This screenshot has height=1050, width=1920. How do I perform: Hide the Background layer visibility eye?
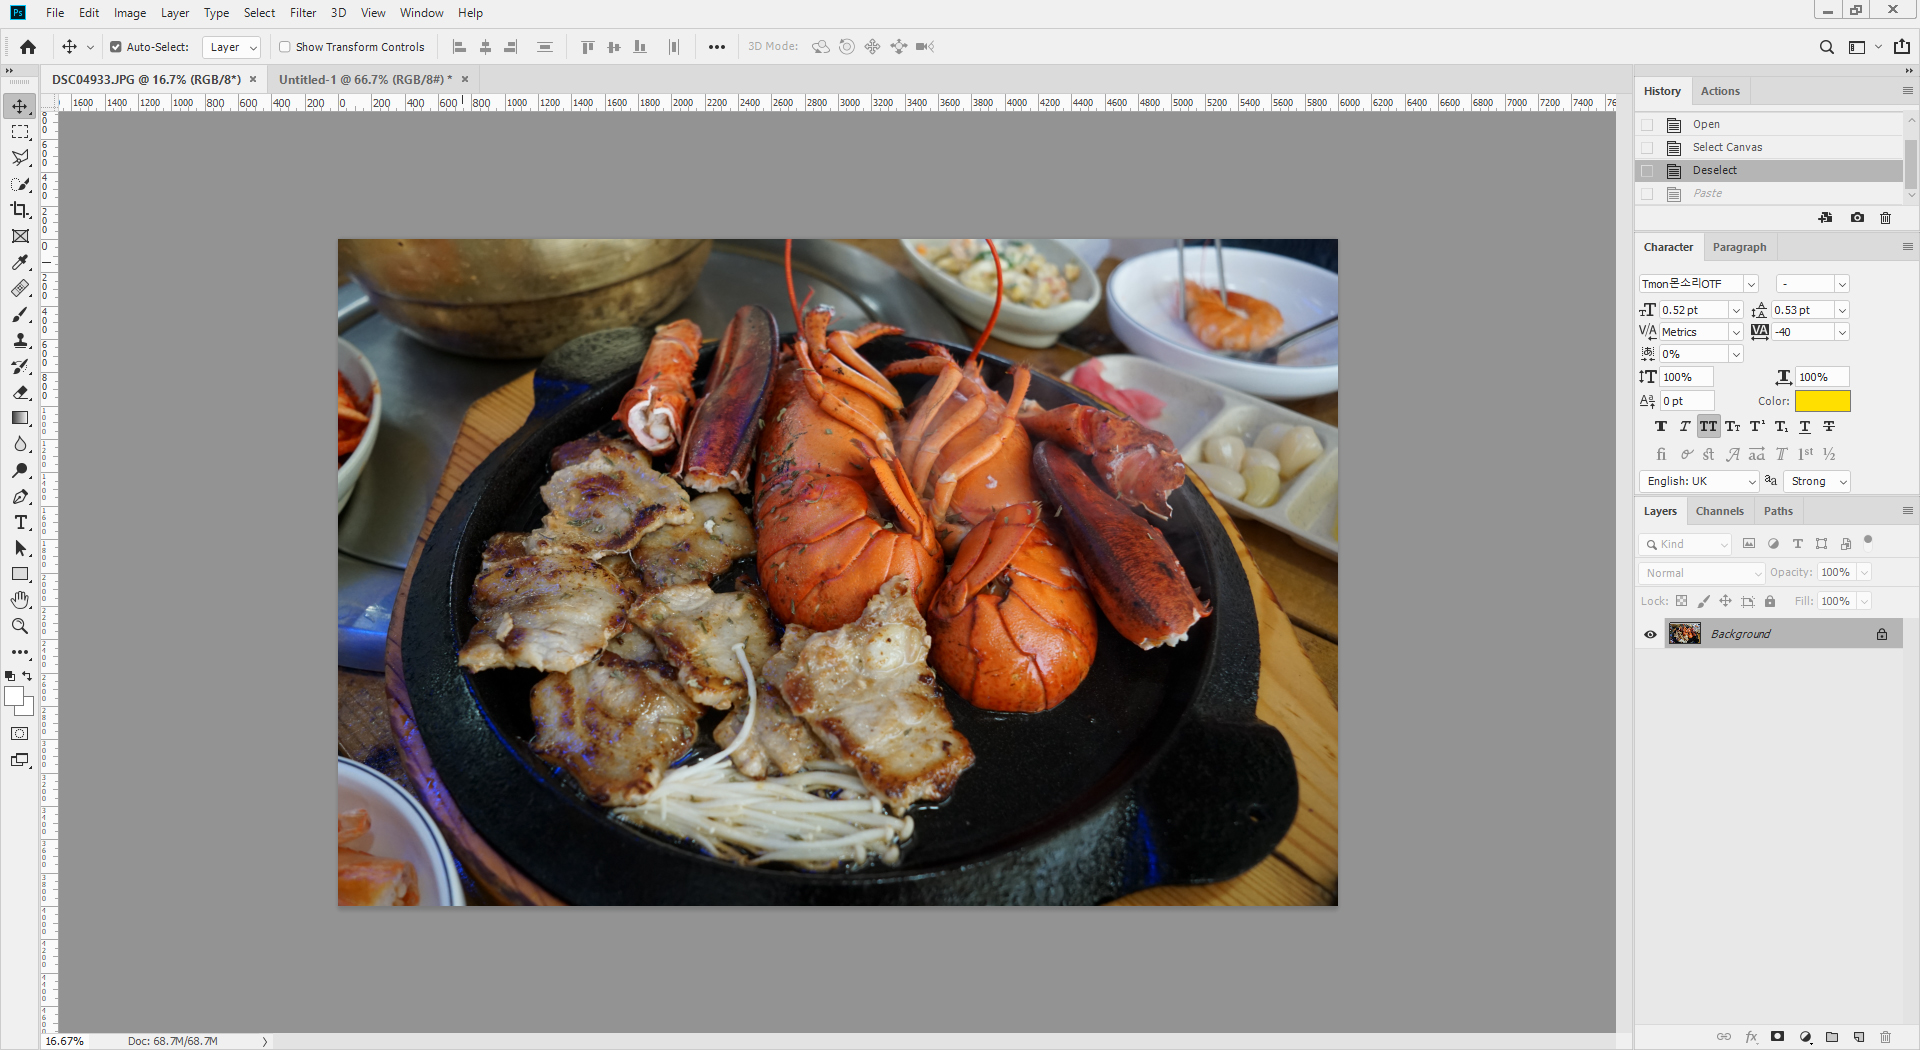click(x=1650, y=634)
